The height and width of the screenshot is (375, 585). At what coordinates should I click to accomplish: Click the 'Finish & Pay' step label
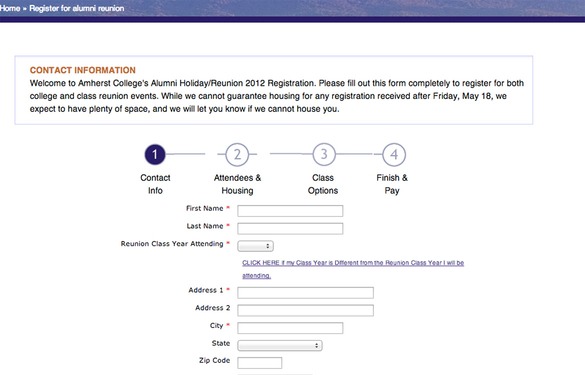tap(392, 184)
